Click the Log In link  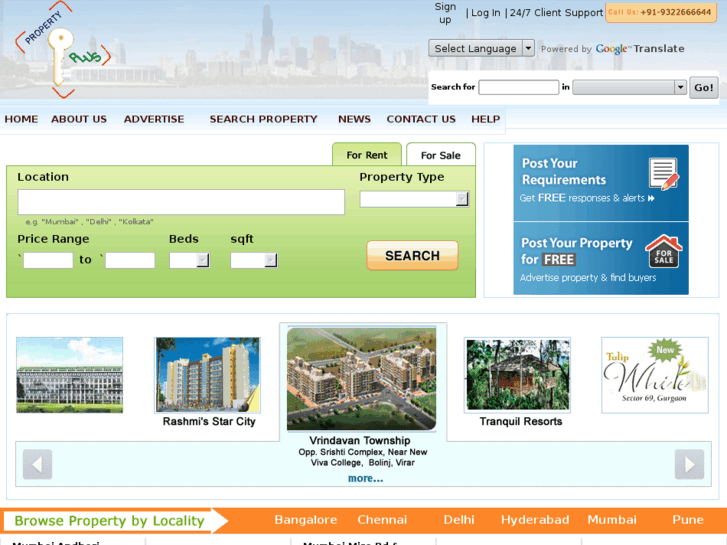(x=485, y=13)
